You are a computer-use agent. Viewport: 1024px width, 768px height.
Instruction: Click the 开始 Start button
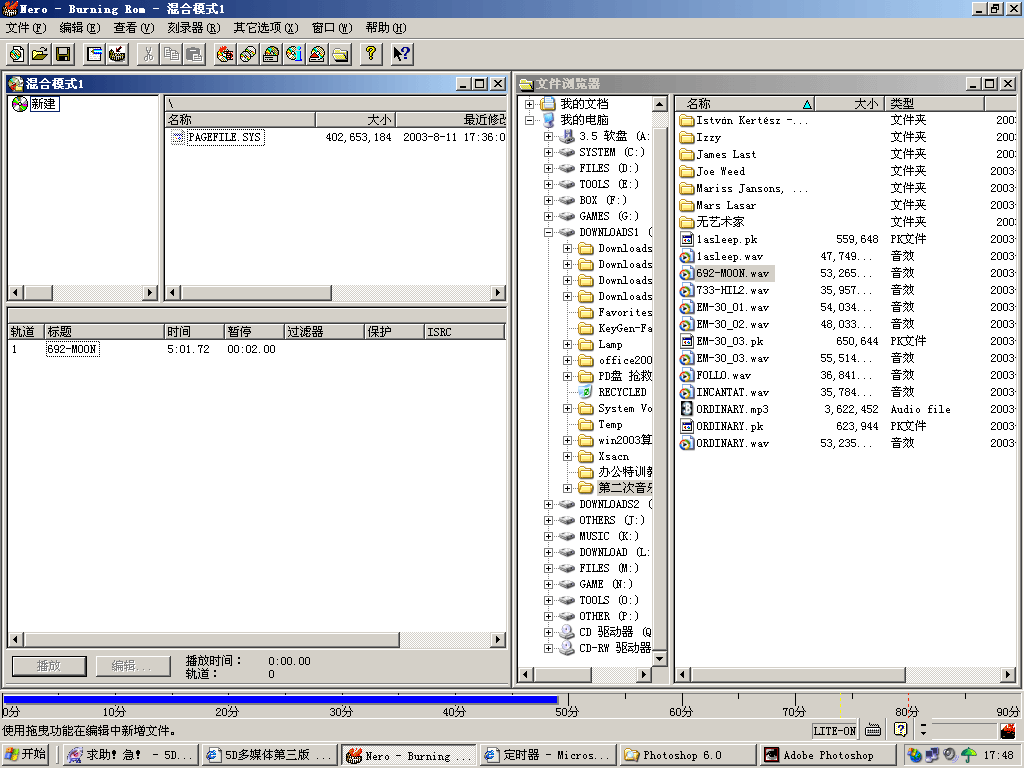click(25, 754)
